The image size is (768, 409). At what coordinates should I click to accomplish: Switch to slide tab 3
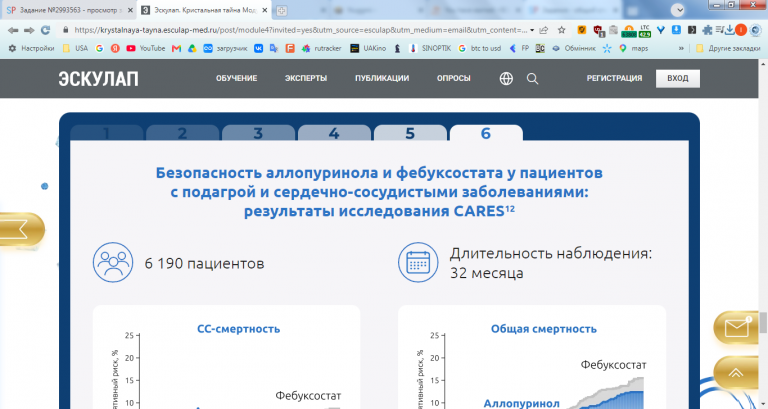[258, 133]
